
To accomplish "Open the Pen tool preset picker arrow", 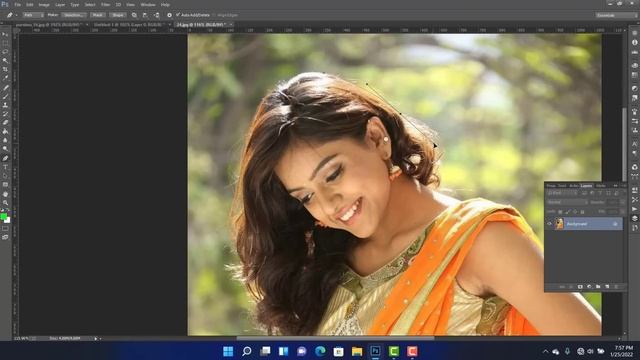I will 16,15.
